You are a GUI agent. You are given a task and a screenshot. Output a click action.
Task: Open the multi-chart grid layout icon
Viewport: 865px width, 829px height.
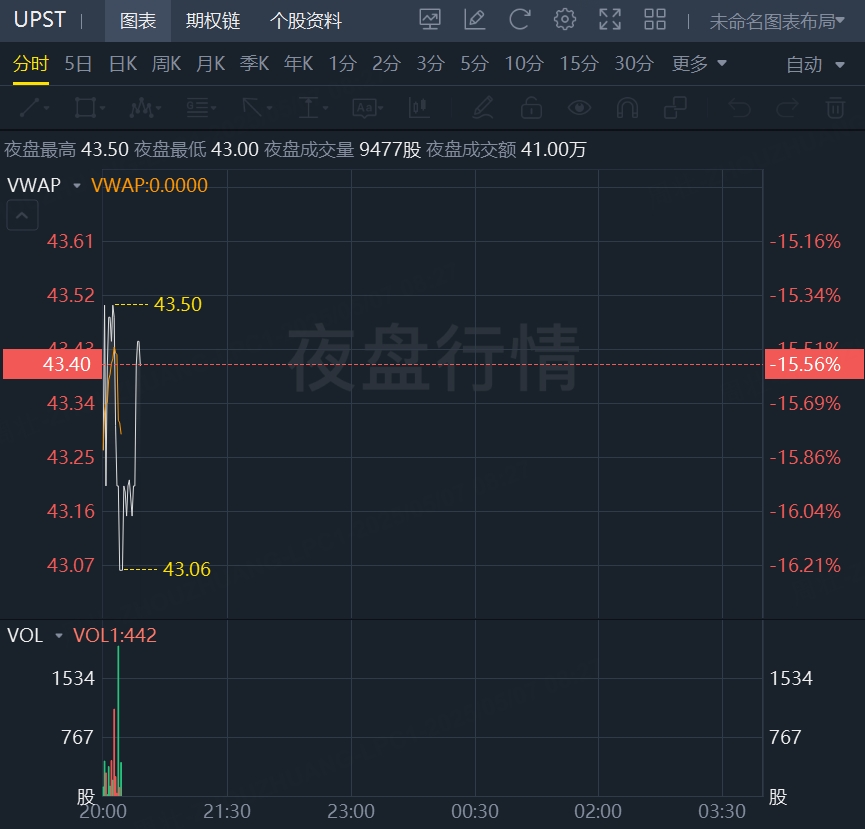coord(655,20)
